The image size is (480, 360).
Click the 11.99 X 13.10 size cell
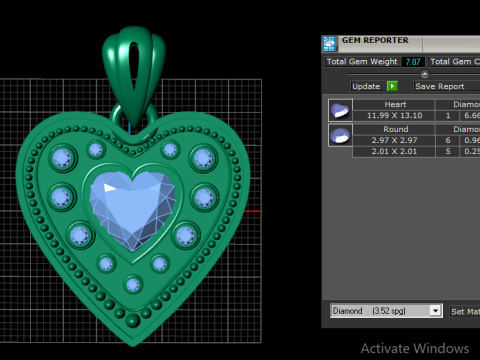394,115
